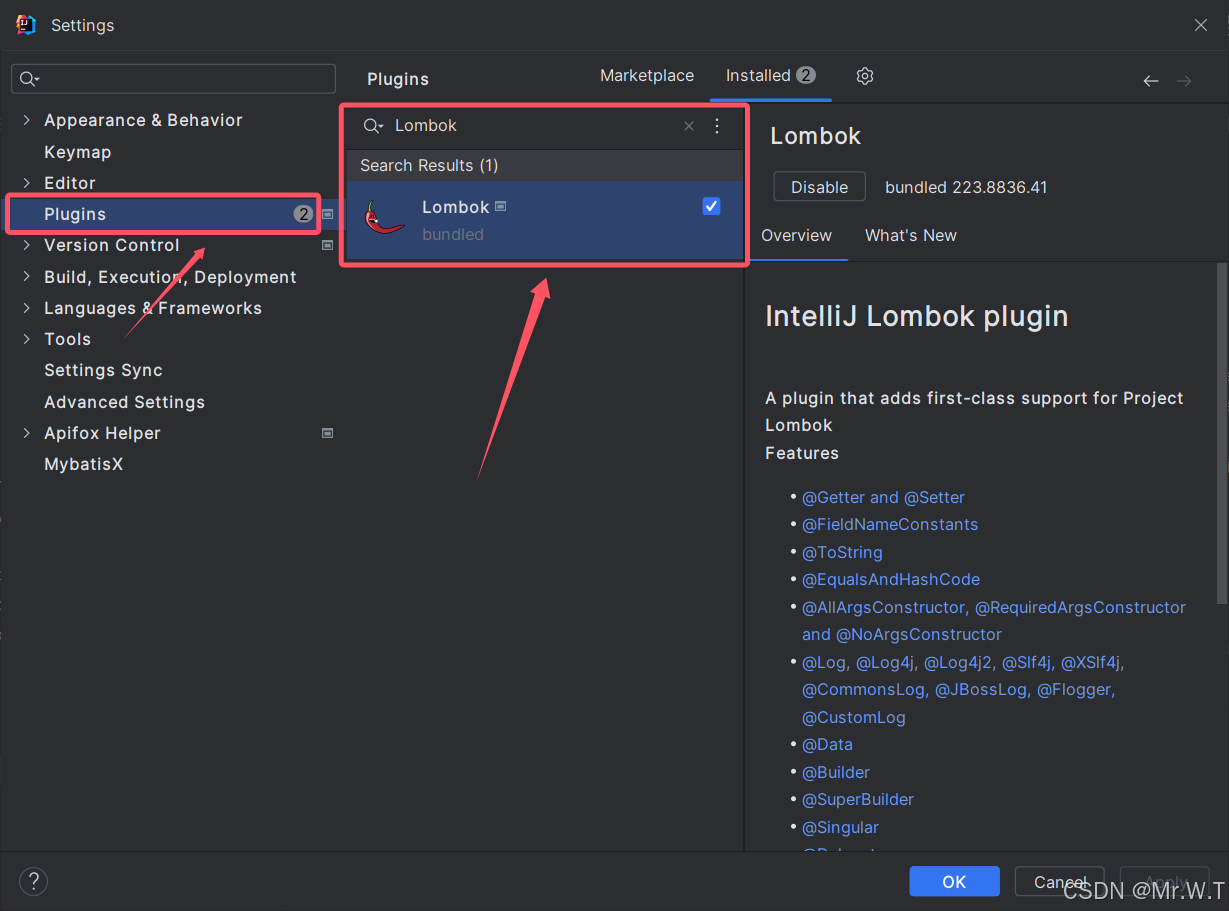The height and width of the screenshot is (911, 1229).
Task: Expand Languages & Frameworks node
Action: (26, 308)
